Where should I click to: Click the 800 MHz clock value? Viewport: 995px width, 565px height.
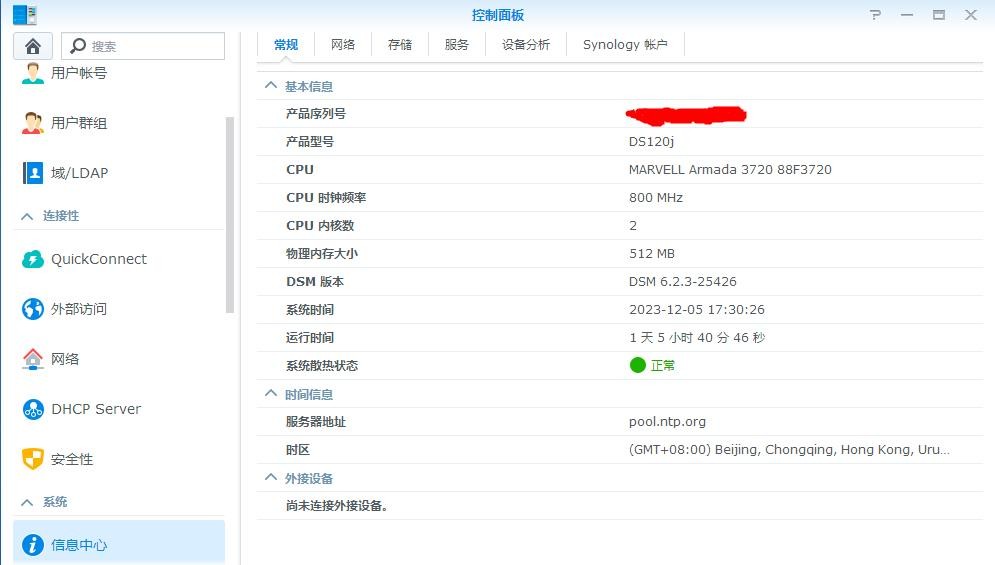click(656, 197)
